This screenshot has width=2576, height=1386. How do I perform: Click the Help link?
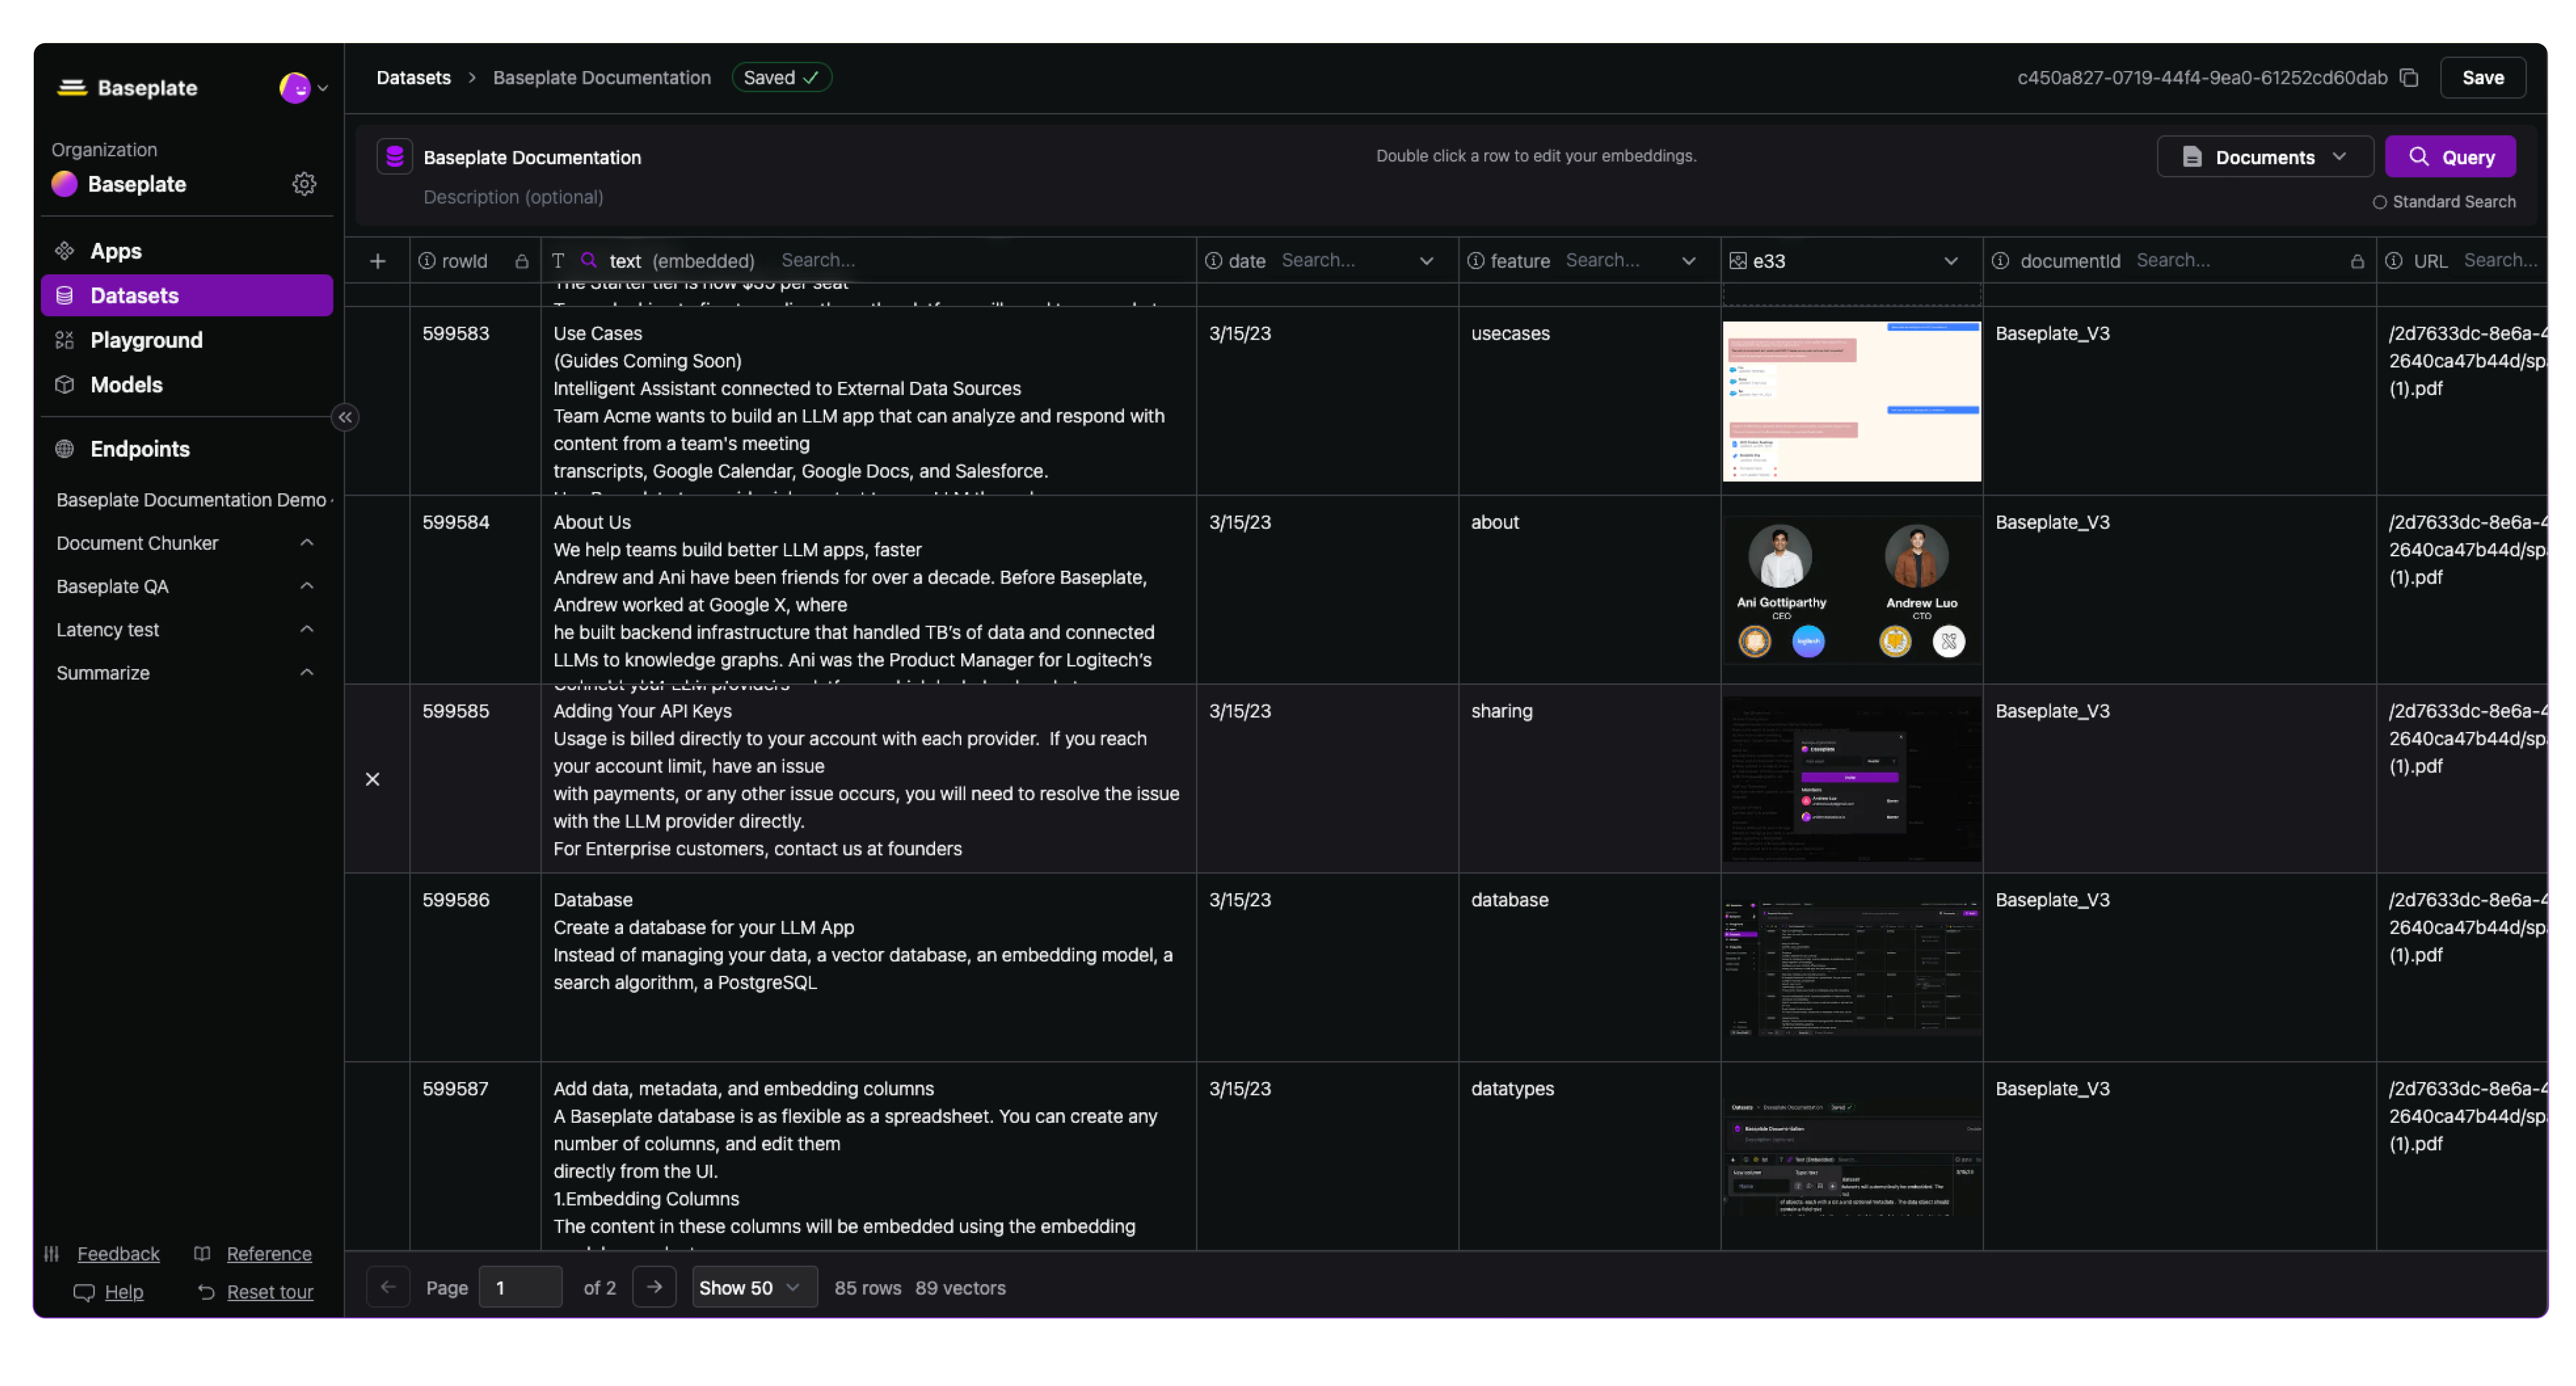(x=124, y=1292)
